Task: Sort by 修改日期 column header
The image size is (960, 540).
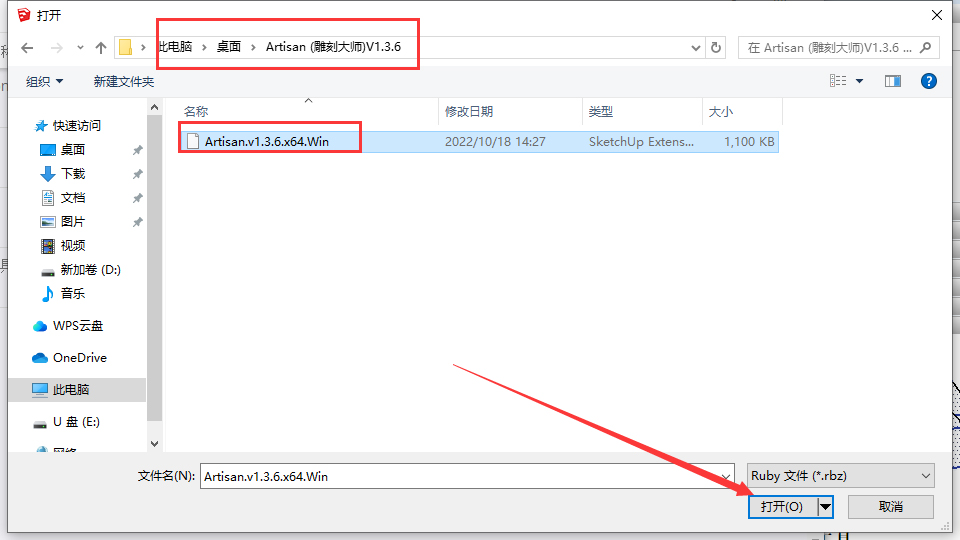Action: [x=469, y=111]
